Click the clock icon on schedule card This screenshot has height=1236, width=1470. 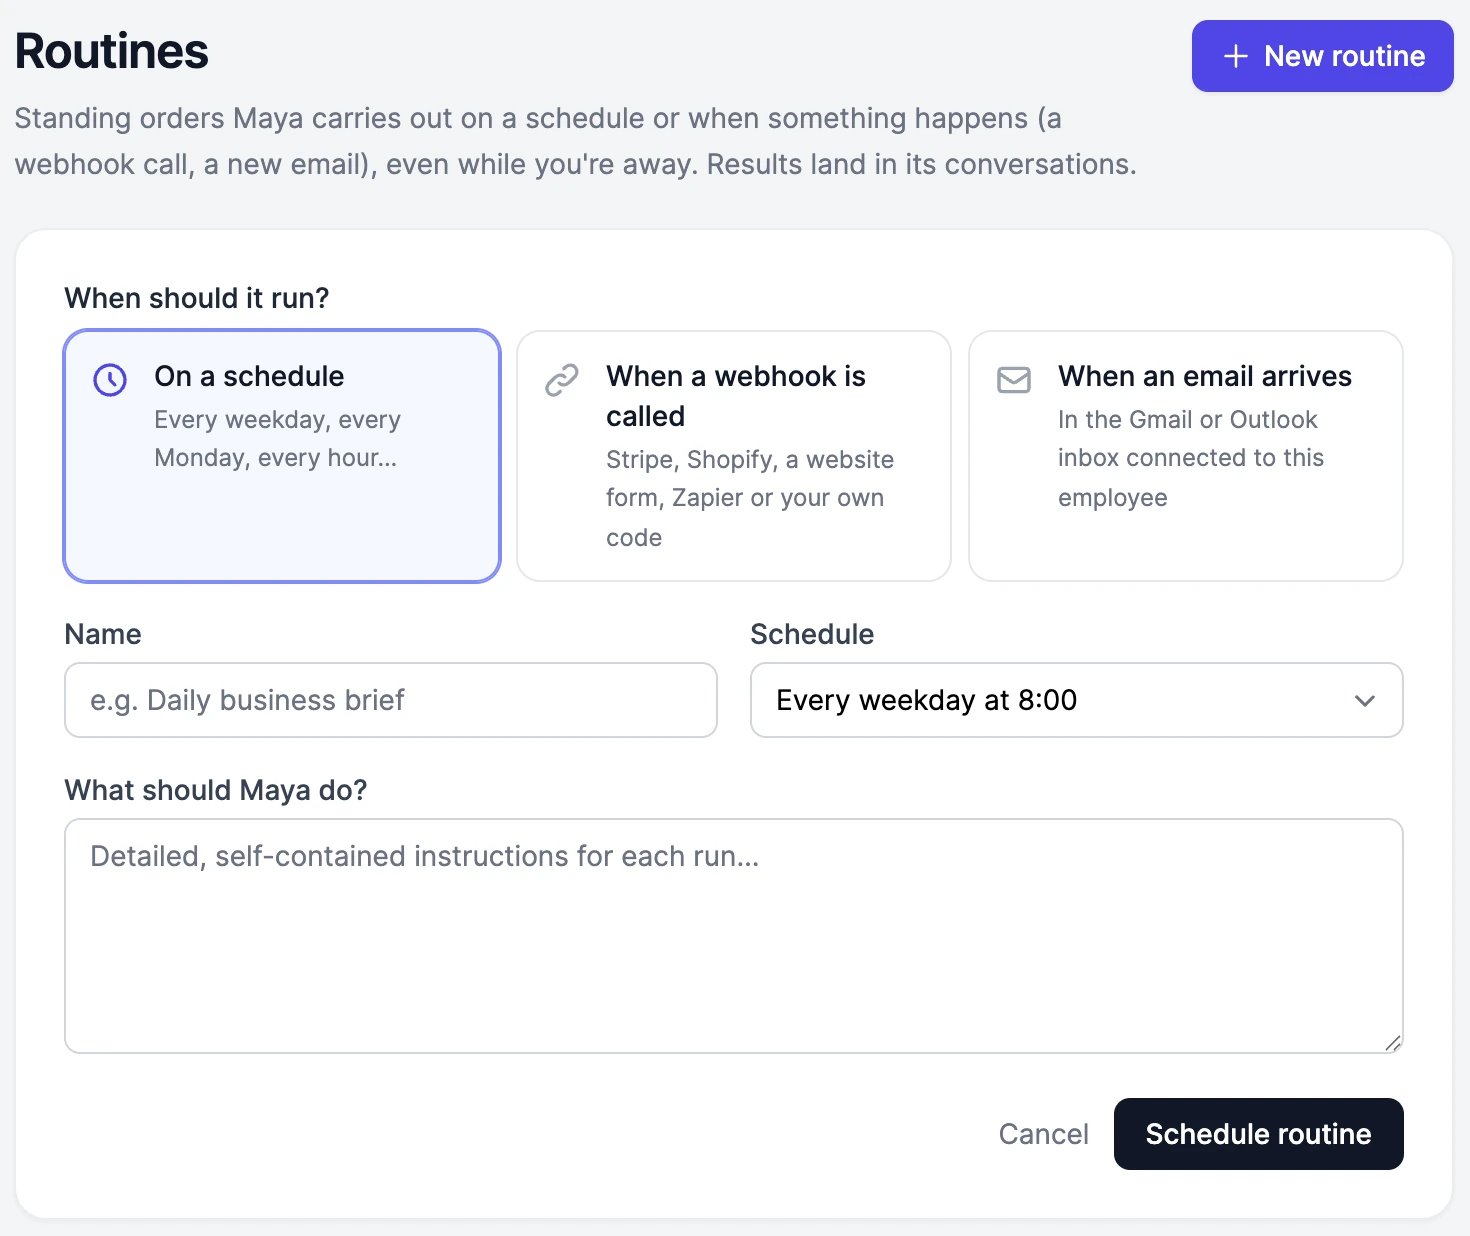click(110, 380)
